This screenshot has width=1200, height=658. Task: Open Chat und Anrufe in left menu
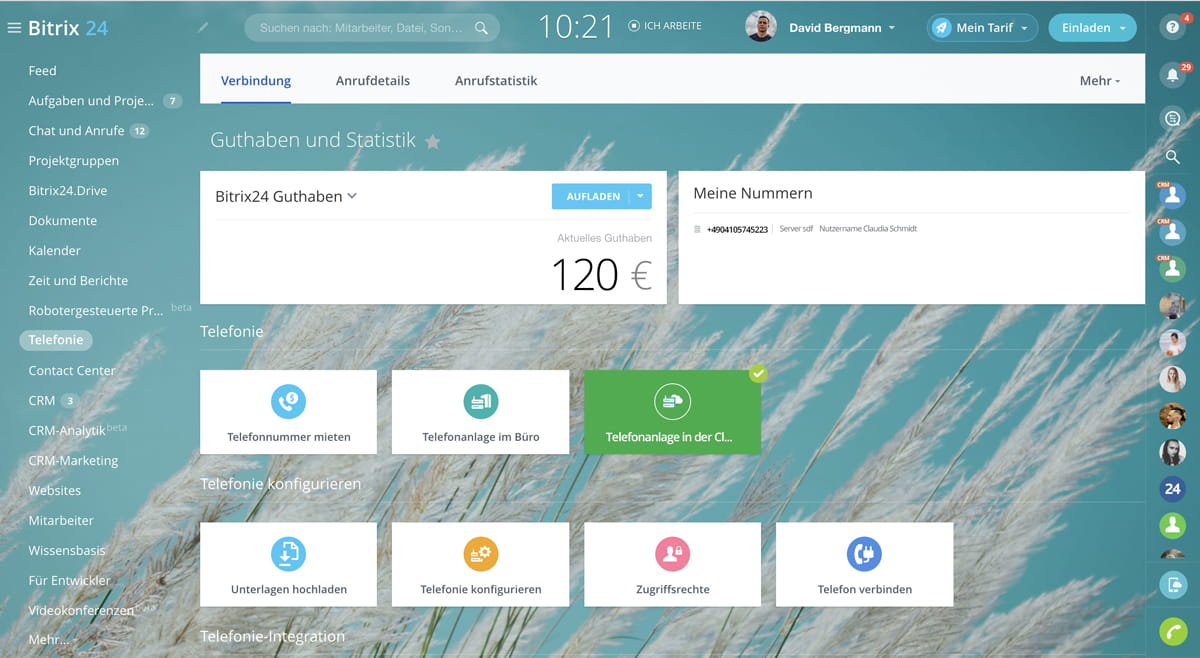(x=77, y=131)
